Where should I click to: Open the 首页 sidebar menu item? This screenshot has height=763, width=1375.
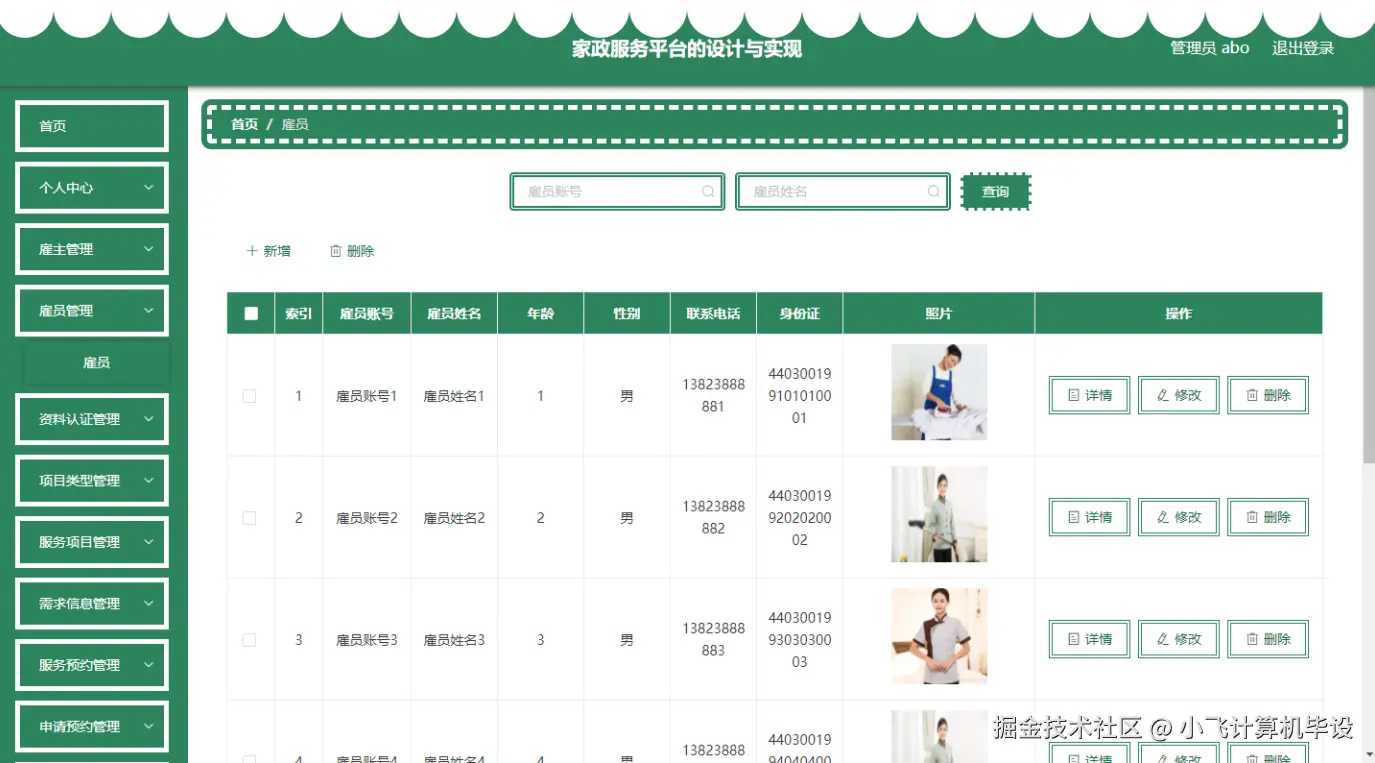tap(91, 125)
